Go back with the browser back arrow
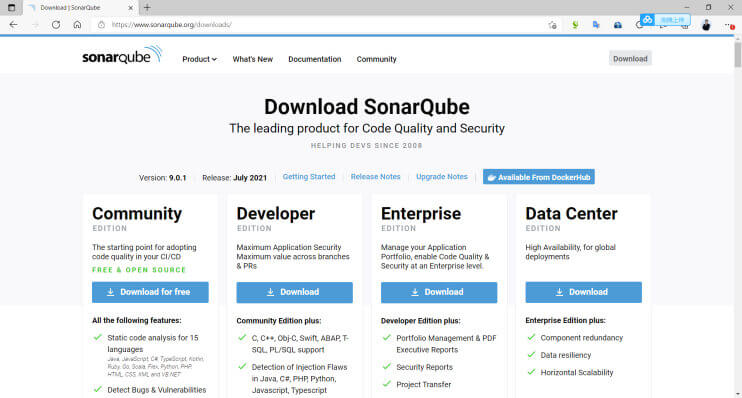Image resolution: width=742 pixels, height=398 pixels. point(13,25)
